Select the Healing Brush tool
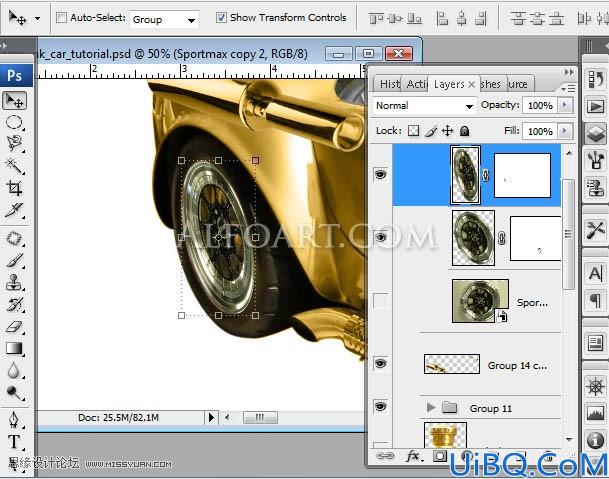 coord(14,239)
